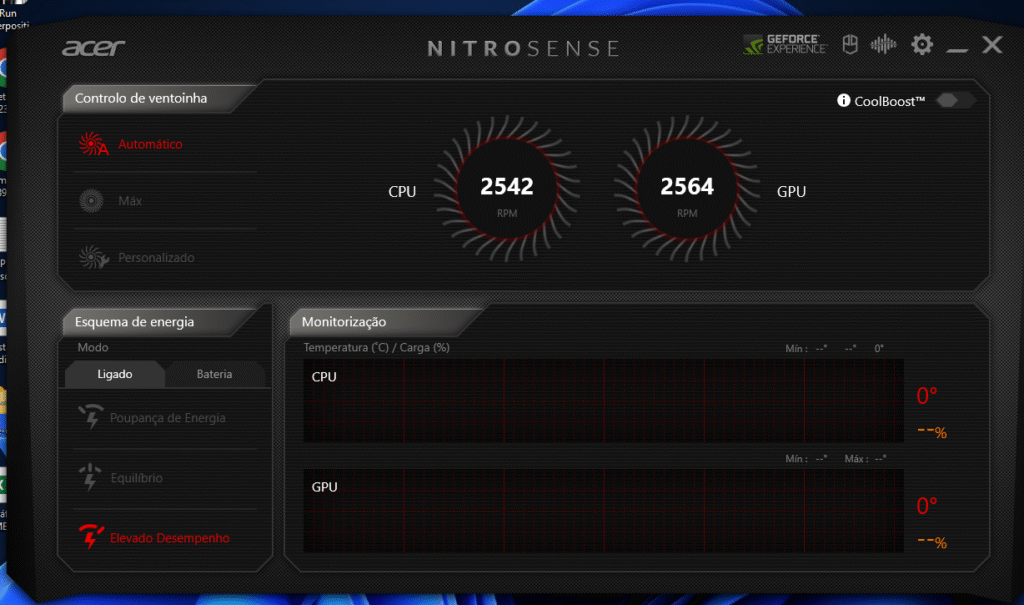1024x605 pixels.
Task: Open the acoustic sound profile icon
Action: point(884,44)
